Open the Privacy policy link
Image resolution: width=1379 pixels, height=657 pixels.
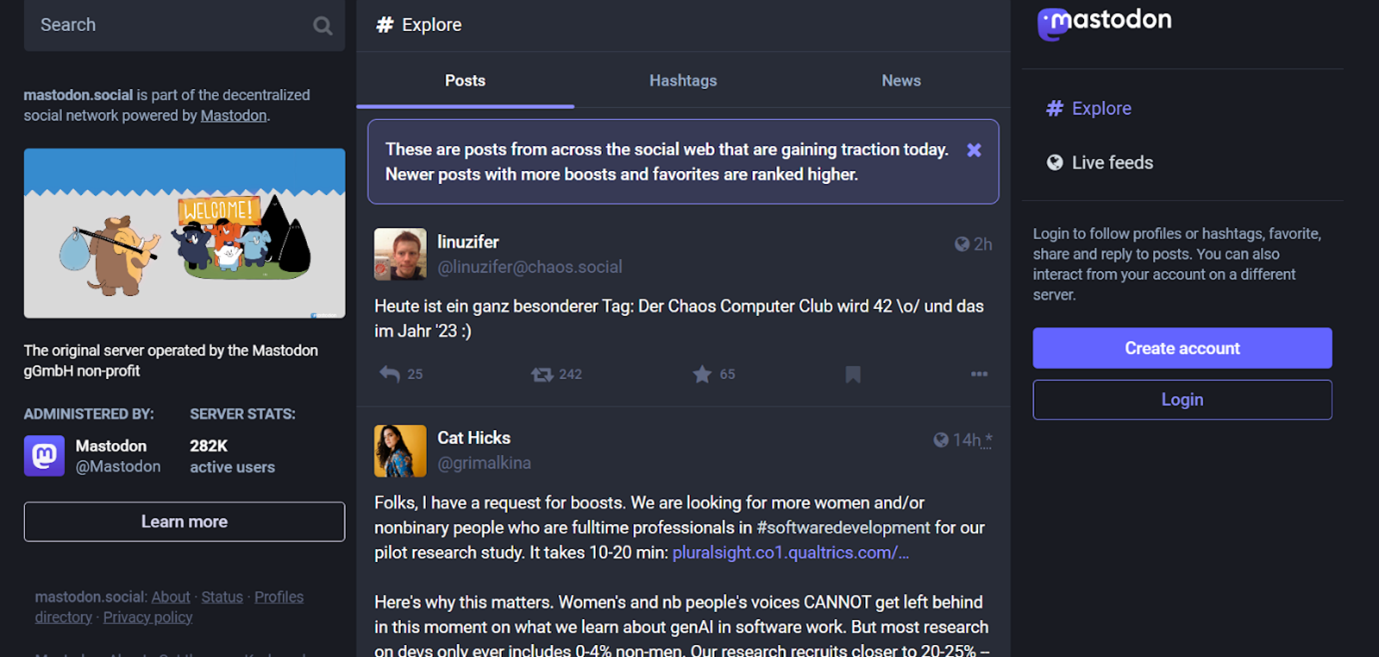pos(148,617)
